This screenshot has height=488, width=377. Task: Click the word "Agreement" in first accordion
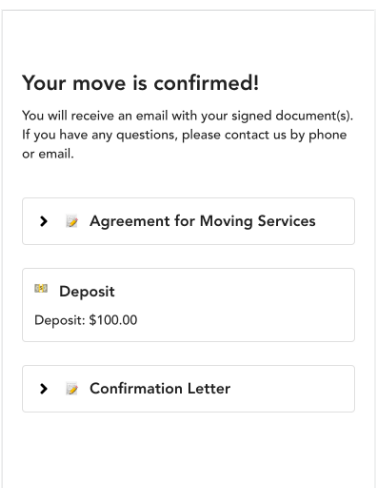(130, 221)
